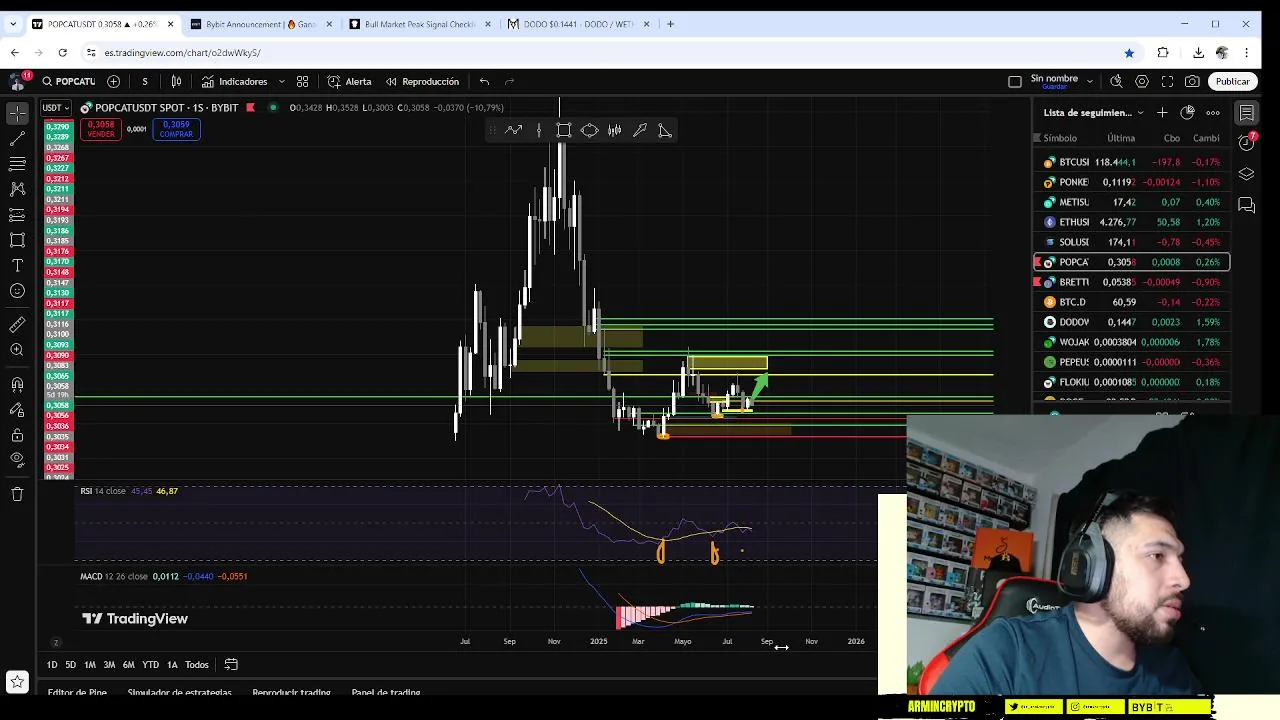Open the Indicadores dialog
The width and height of the screenshot is (1280, 720).
coord(234,82)
